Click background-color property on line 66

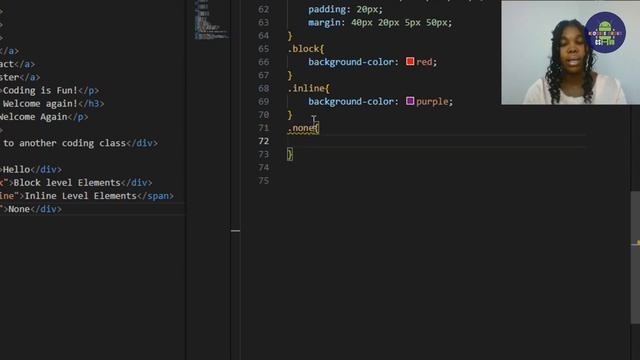point(351,62)
